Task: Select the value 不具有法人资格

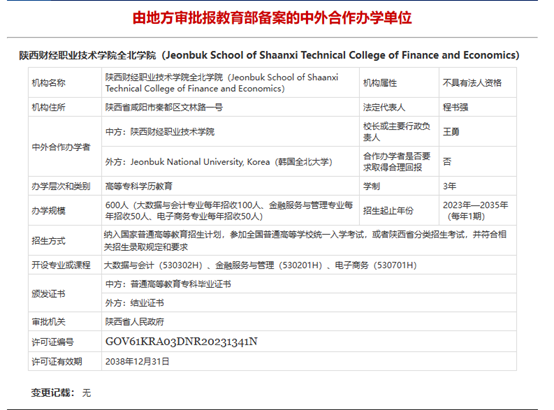Action: tap(472, 83)
